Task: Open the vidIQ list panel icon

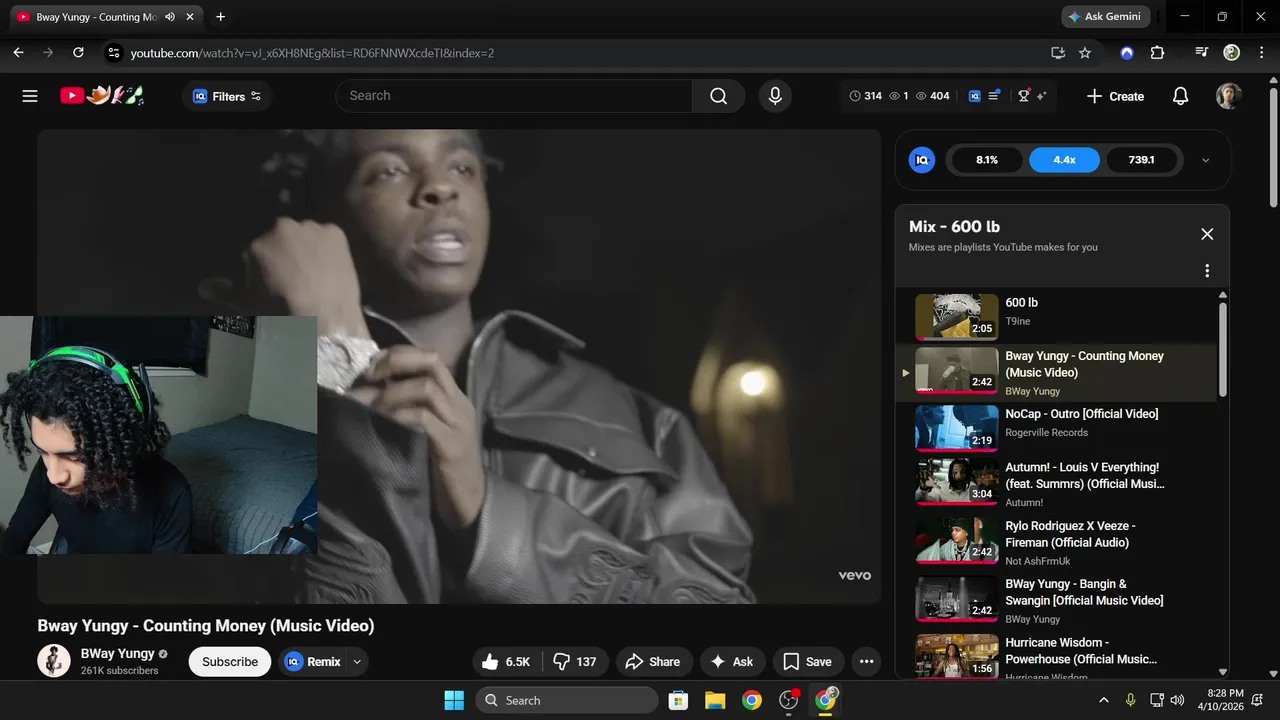Action: point(994,96)
